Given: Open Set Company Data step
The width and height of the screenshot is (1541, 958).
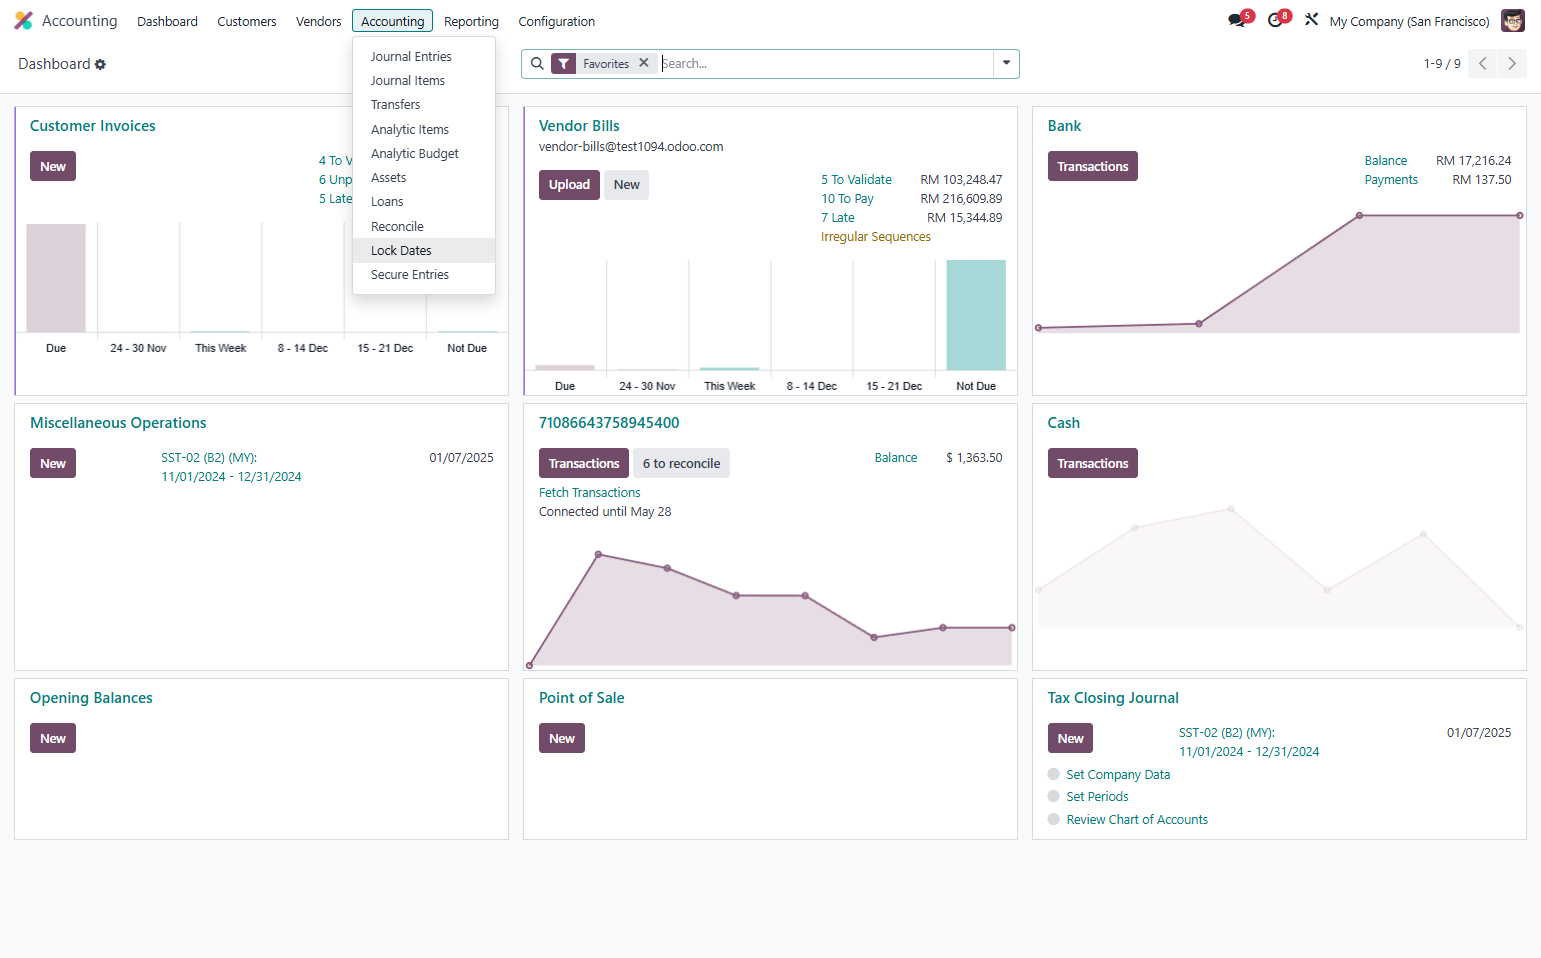Looking at the screenshot, I should point(1118,775).
